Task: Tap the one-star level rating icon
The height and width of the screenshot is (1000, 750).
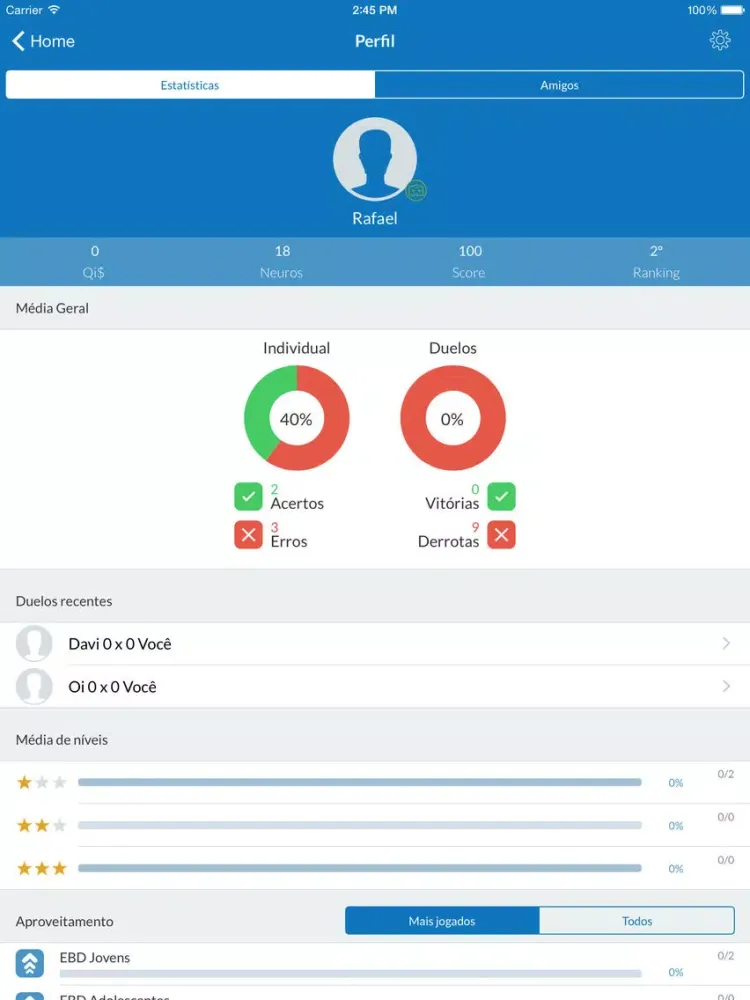Action: click(x=41, y=783)
